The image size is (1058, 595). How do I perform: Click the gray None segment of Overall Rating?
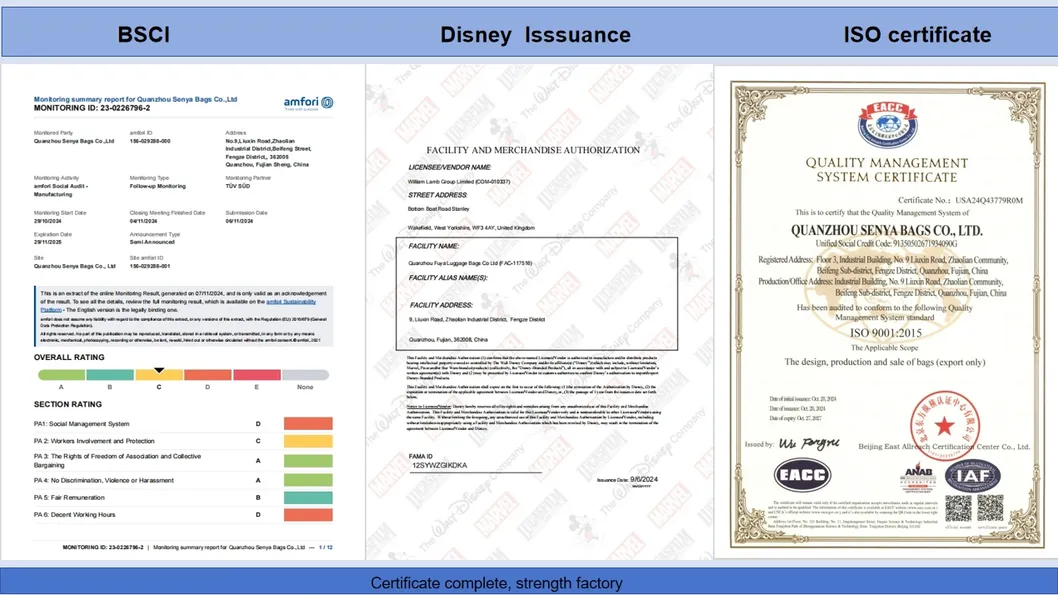(306, 375)
